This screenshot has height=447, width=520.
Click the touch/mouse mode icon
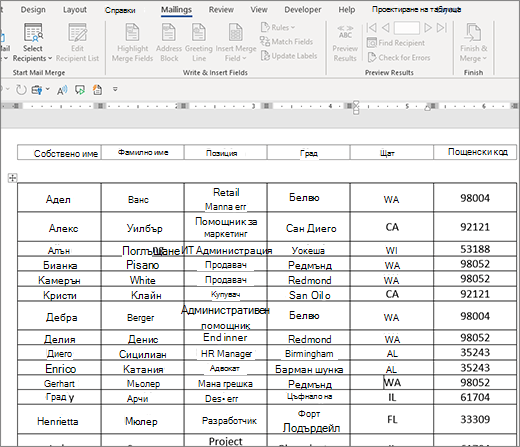[37, 90]
